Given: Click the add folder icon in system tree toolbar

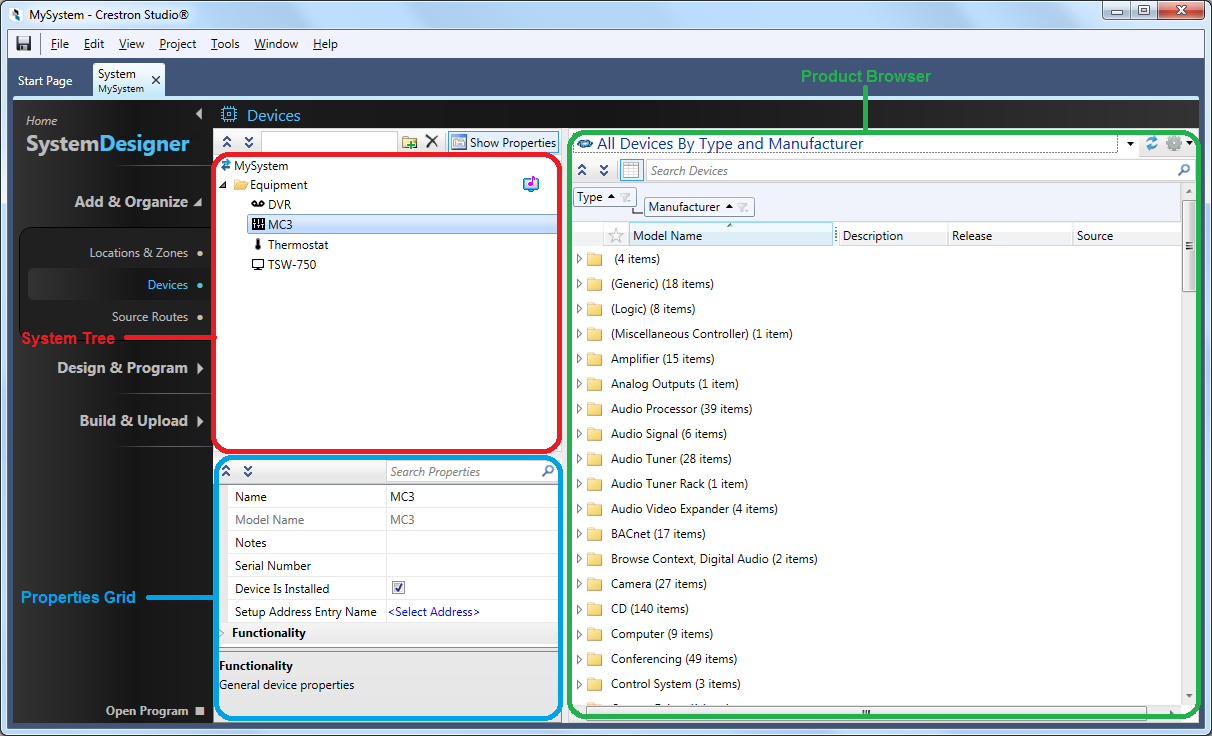Looking at the screenshot, I should (x=410, y=142).
